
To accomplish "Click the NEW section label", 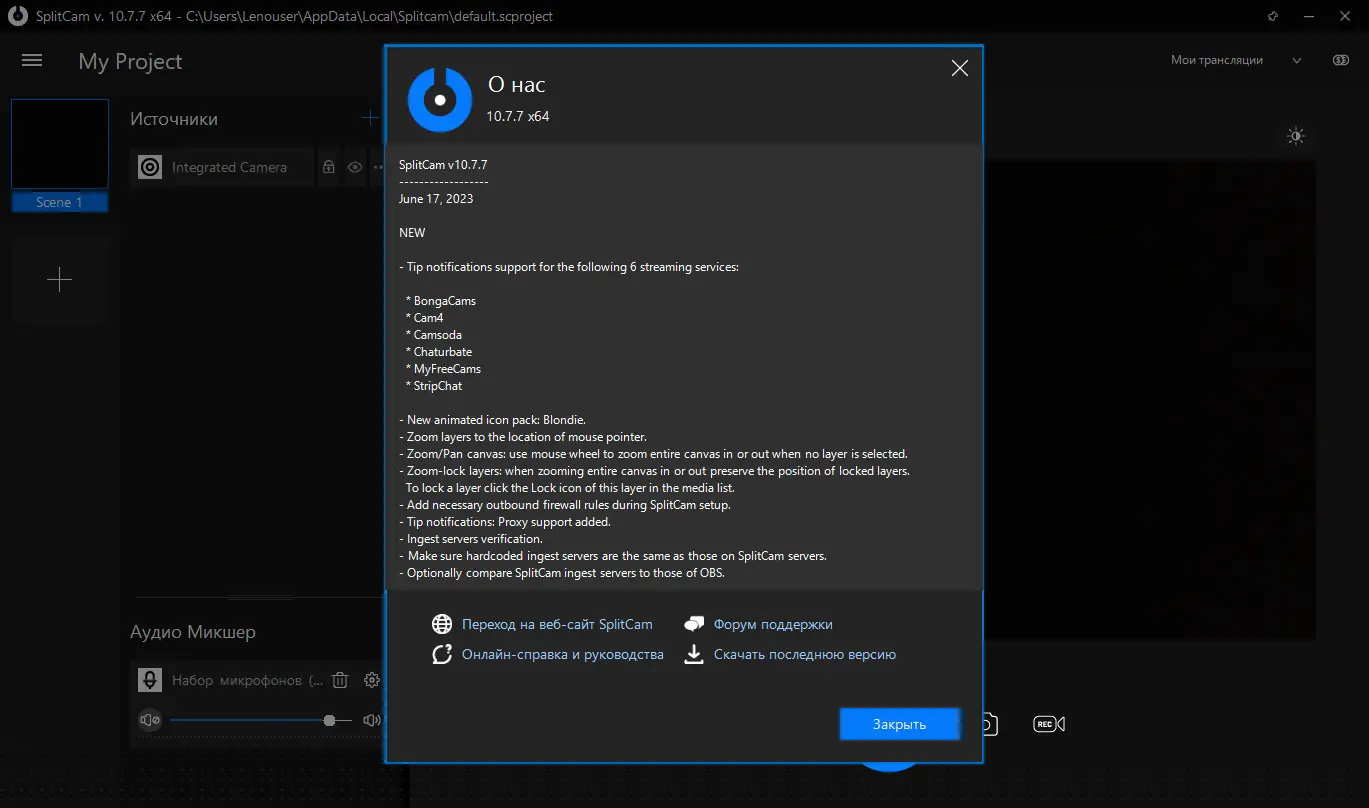I will 412,233.
